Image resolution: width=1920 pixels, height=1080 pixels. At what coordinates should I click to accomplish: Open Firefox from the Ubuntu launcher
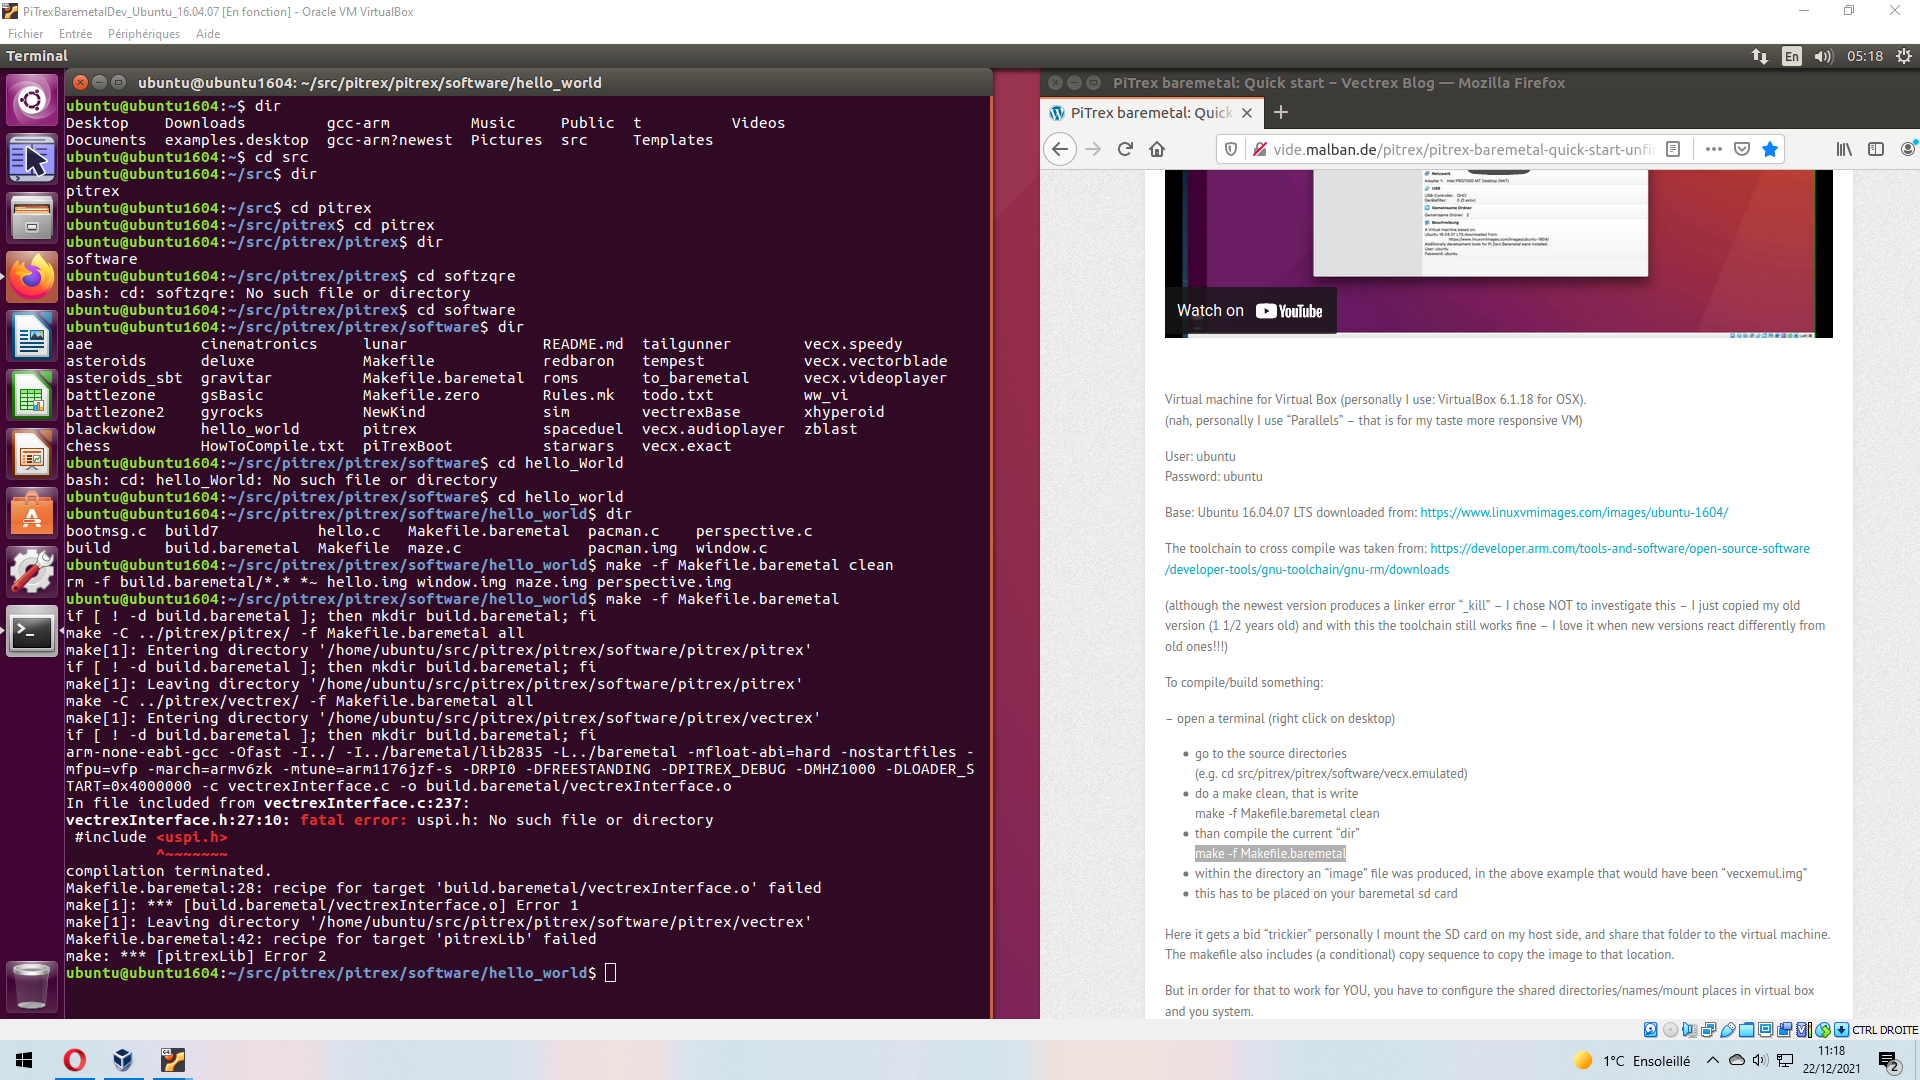tap(31, 277)
